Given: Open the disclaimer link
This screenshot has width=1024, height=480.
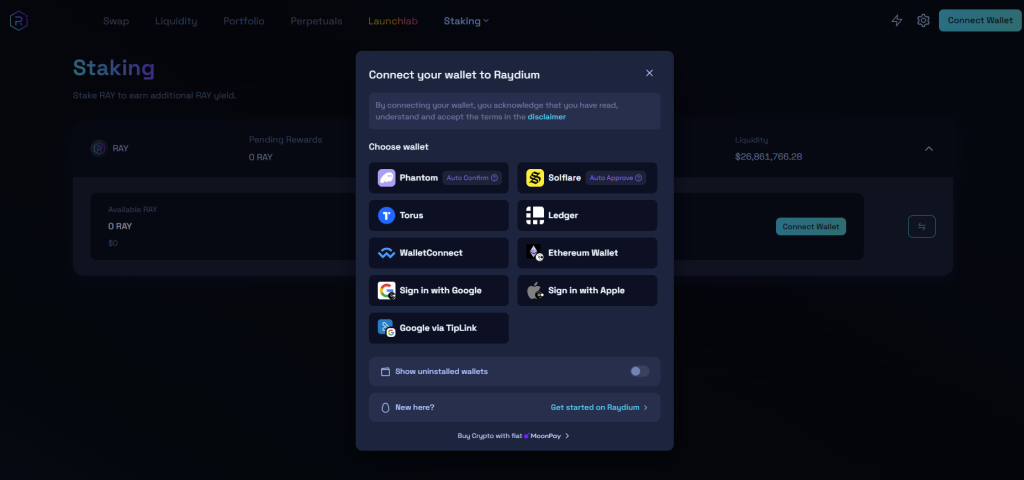Looking at the screenshot, I should 547,117.
